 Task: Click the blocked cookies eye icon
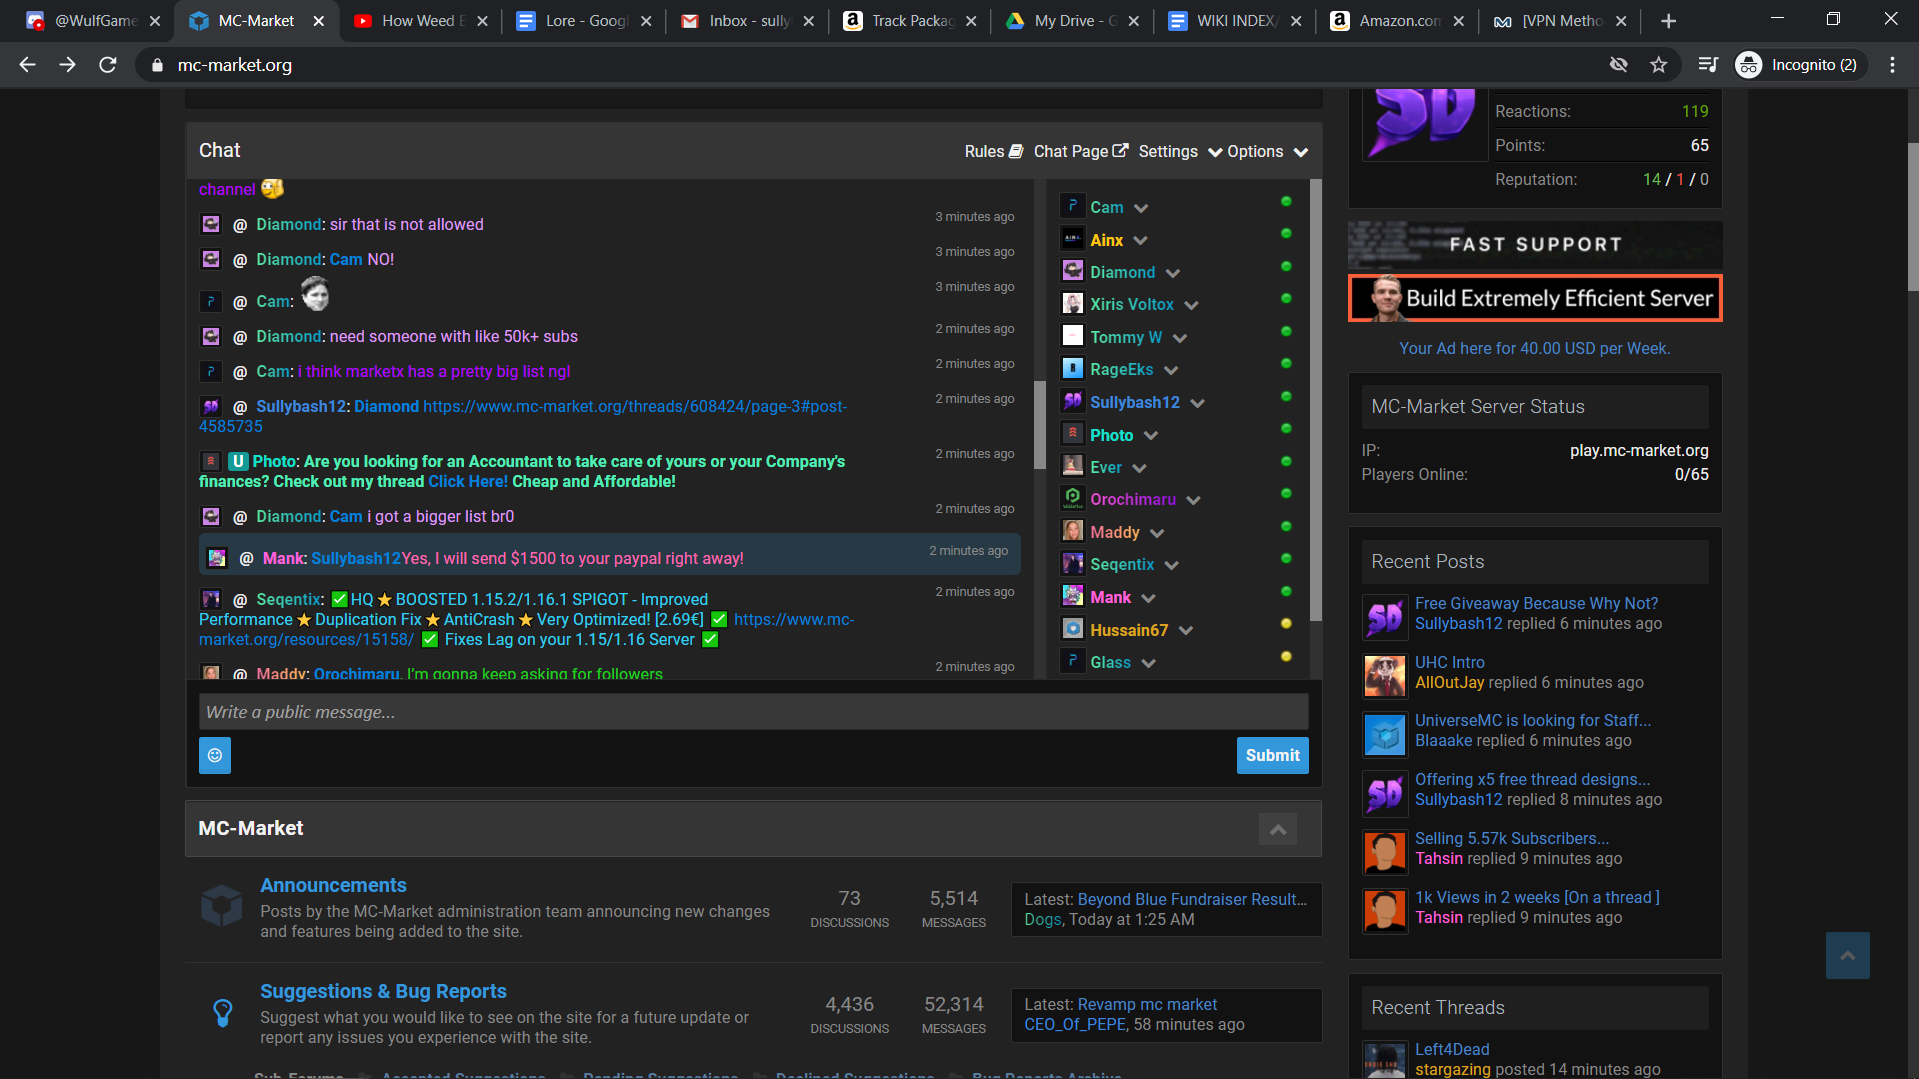point(1618,65)
